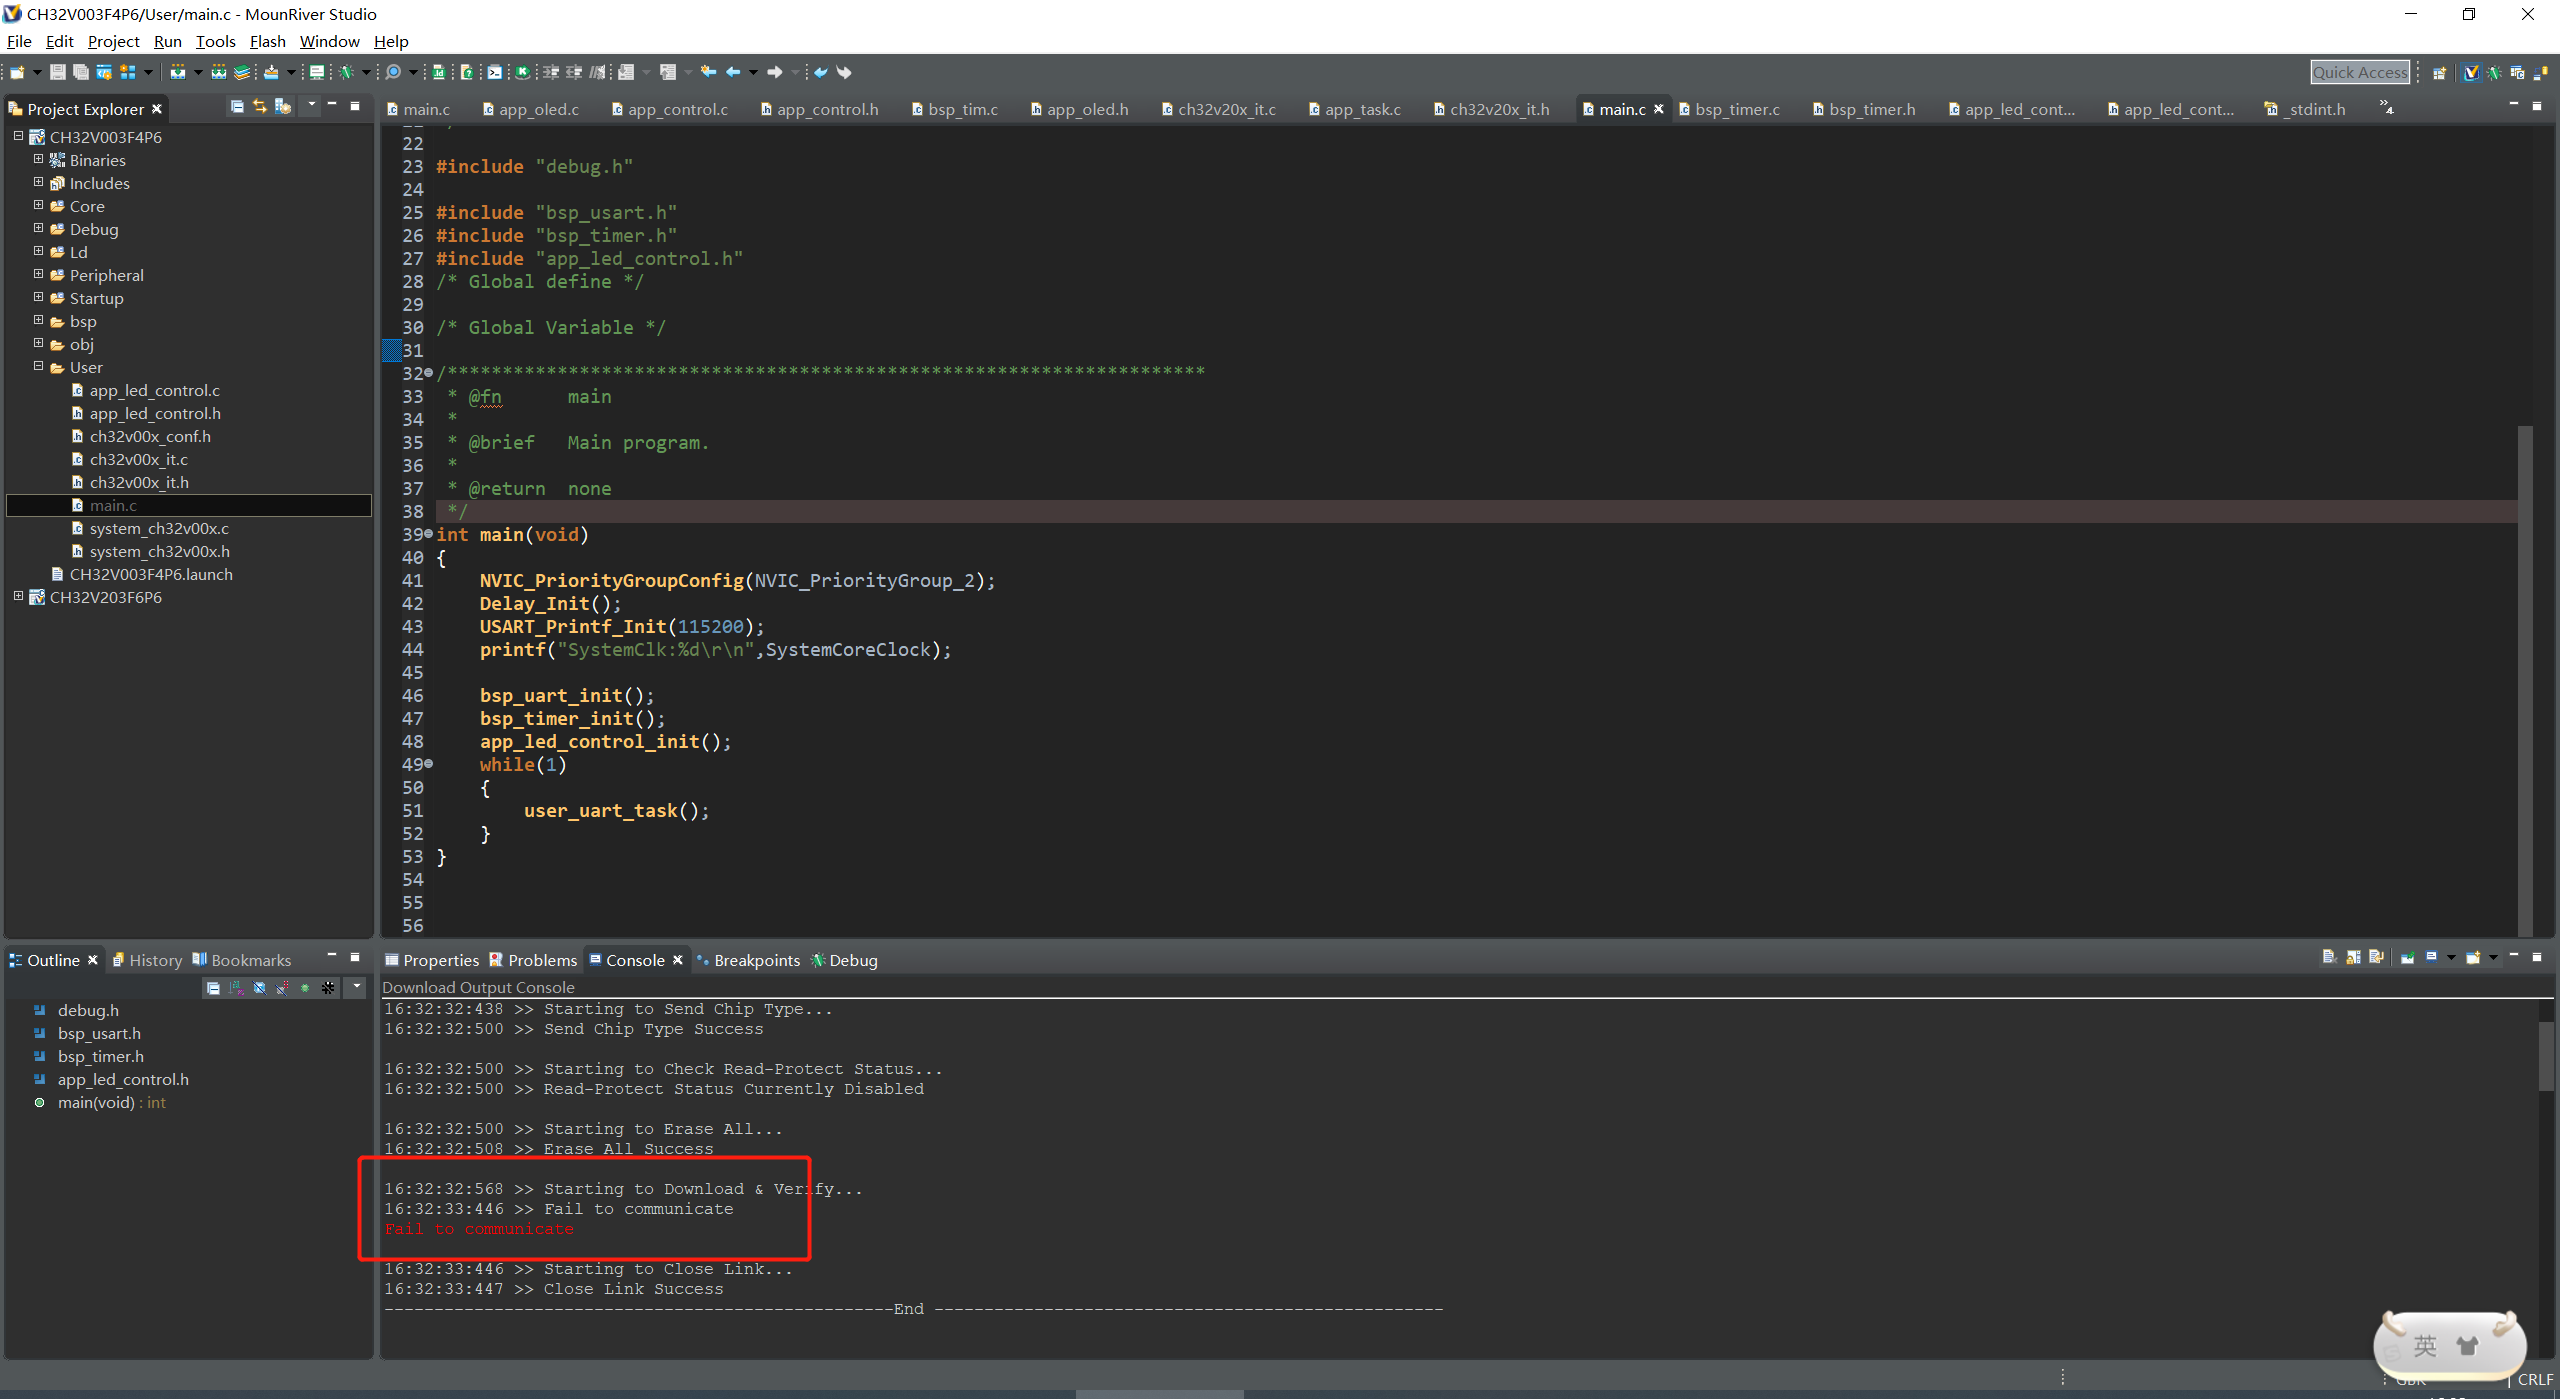Click the editor vertical scrollbar
Image resolution: width=2560 pixels, height=1399 pixels.
[2525, 680]
